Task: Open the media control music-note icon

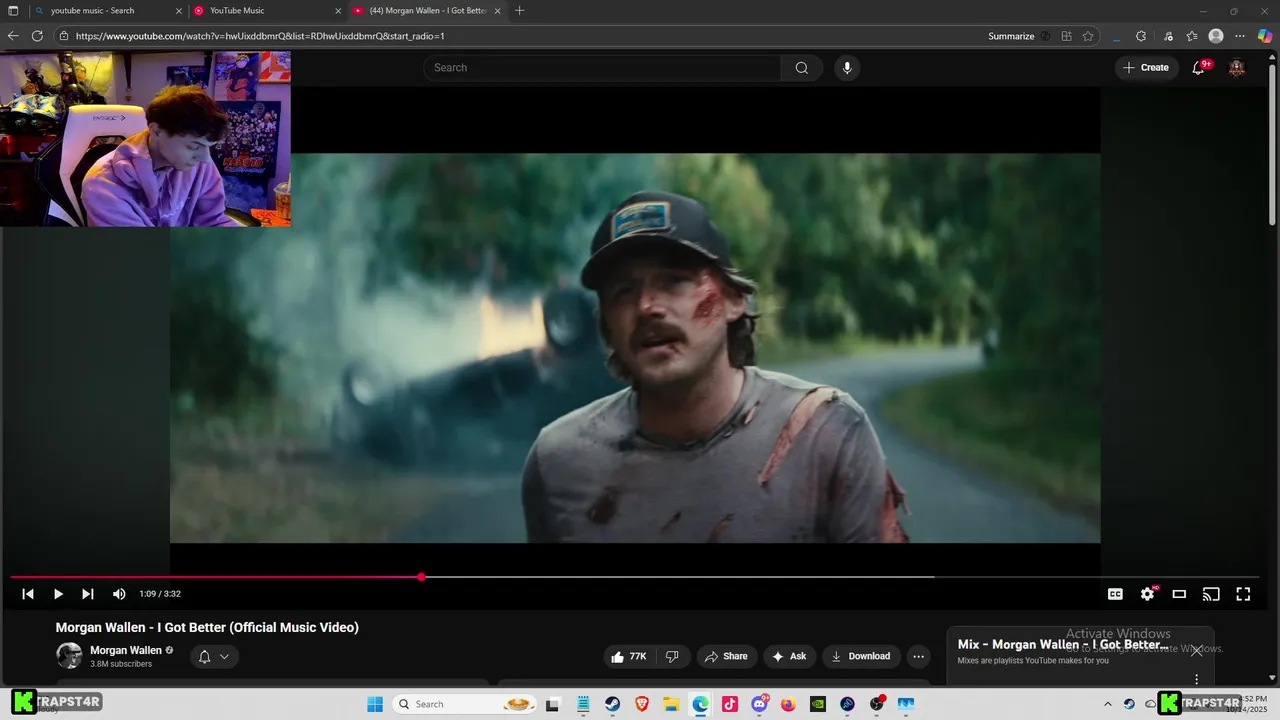Action: pyautogui.click(x=1168, y=36)
